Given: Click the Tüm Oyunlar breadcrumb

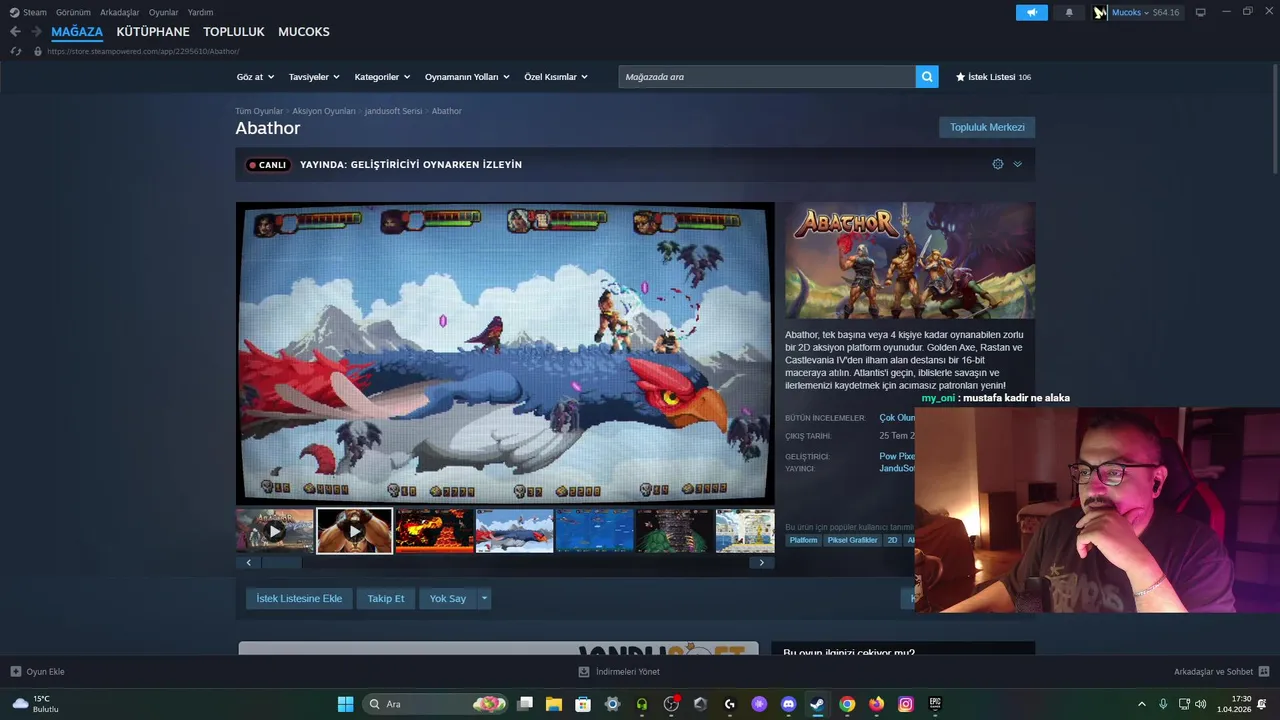Looking at the screenshot, I should [x=259, y=111].
